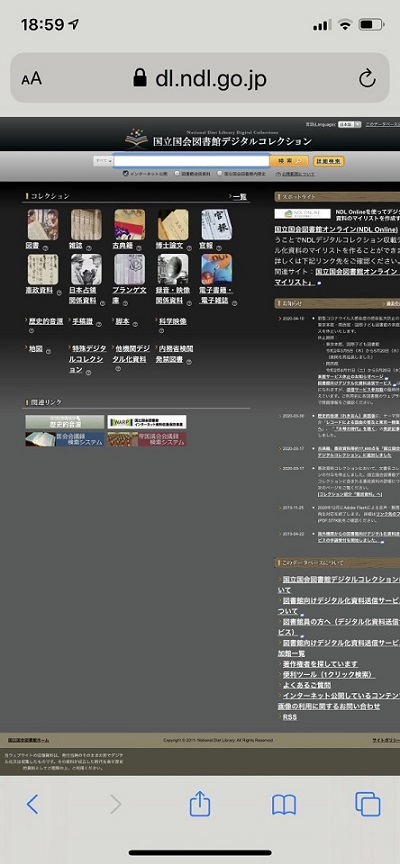Click the WARP web archive banner
The image size is (400, 864).
click(x=147, y=422)
